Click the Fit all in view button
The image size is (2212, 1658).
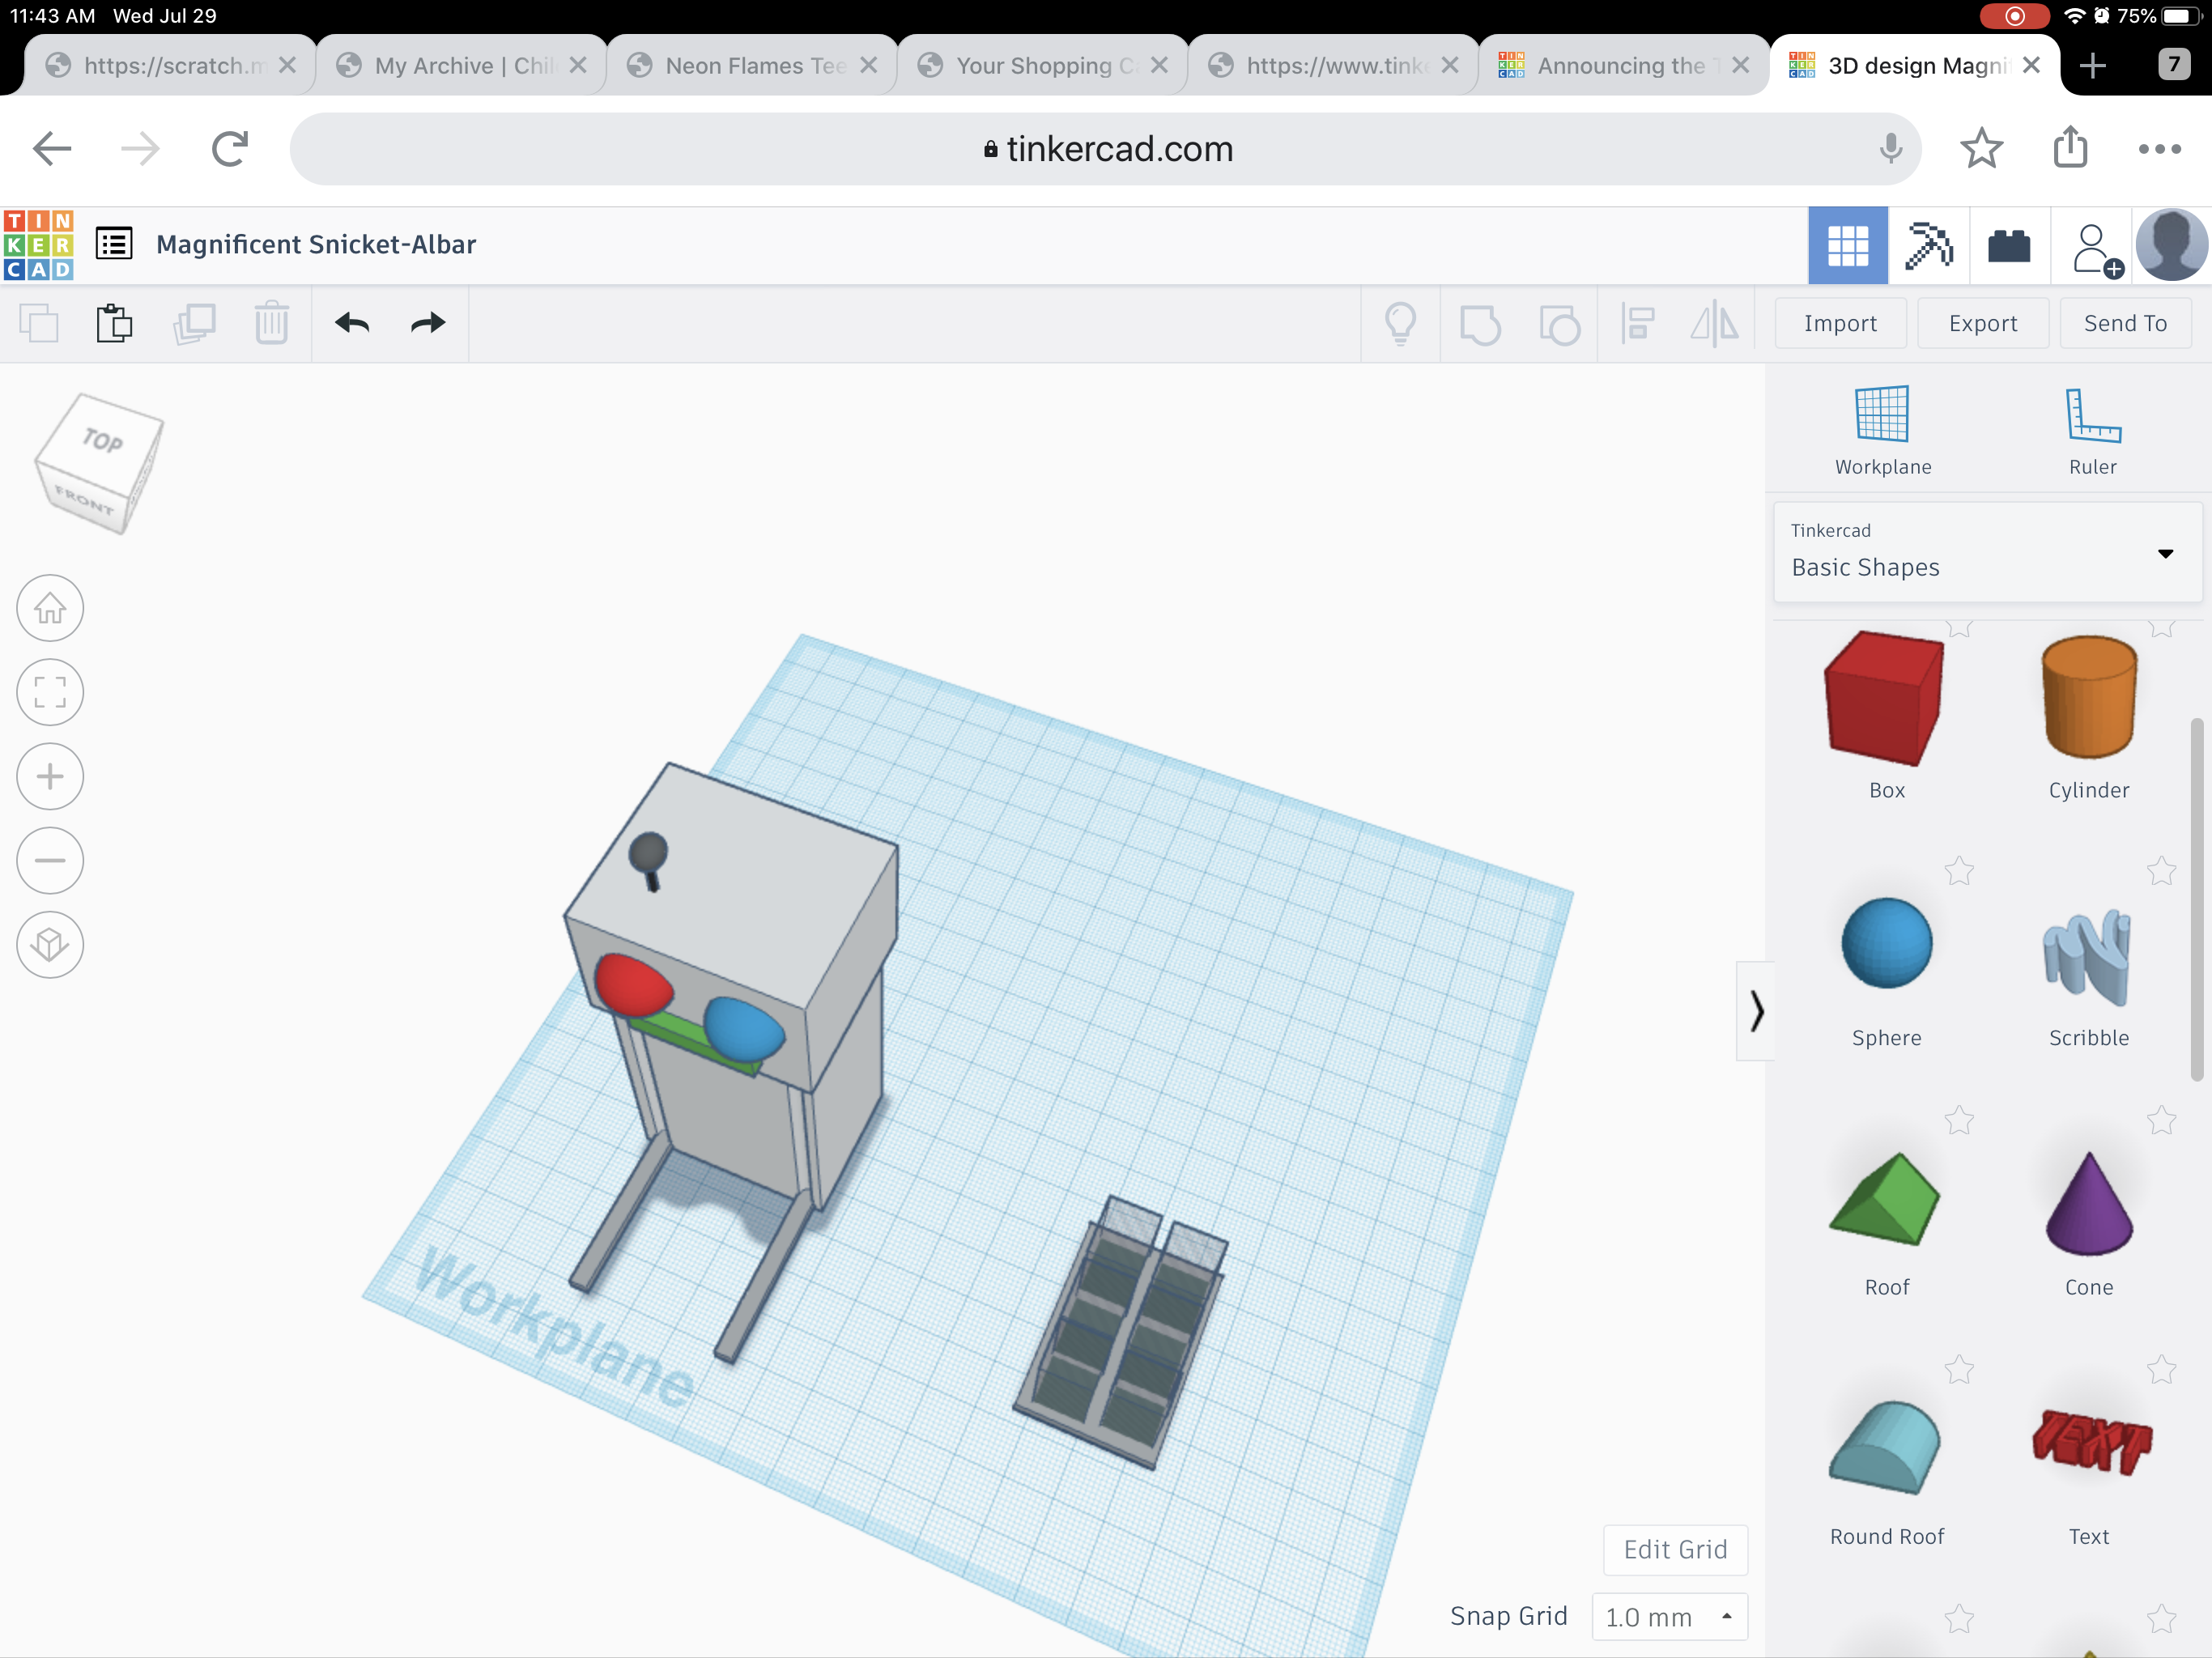50,692
